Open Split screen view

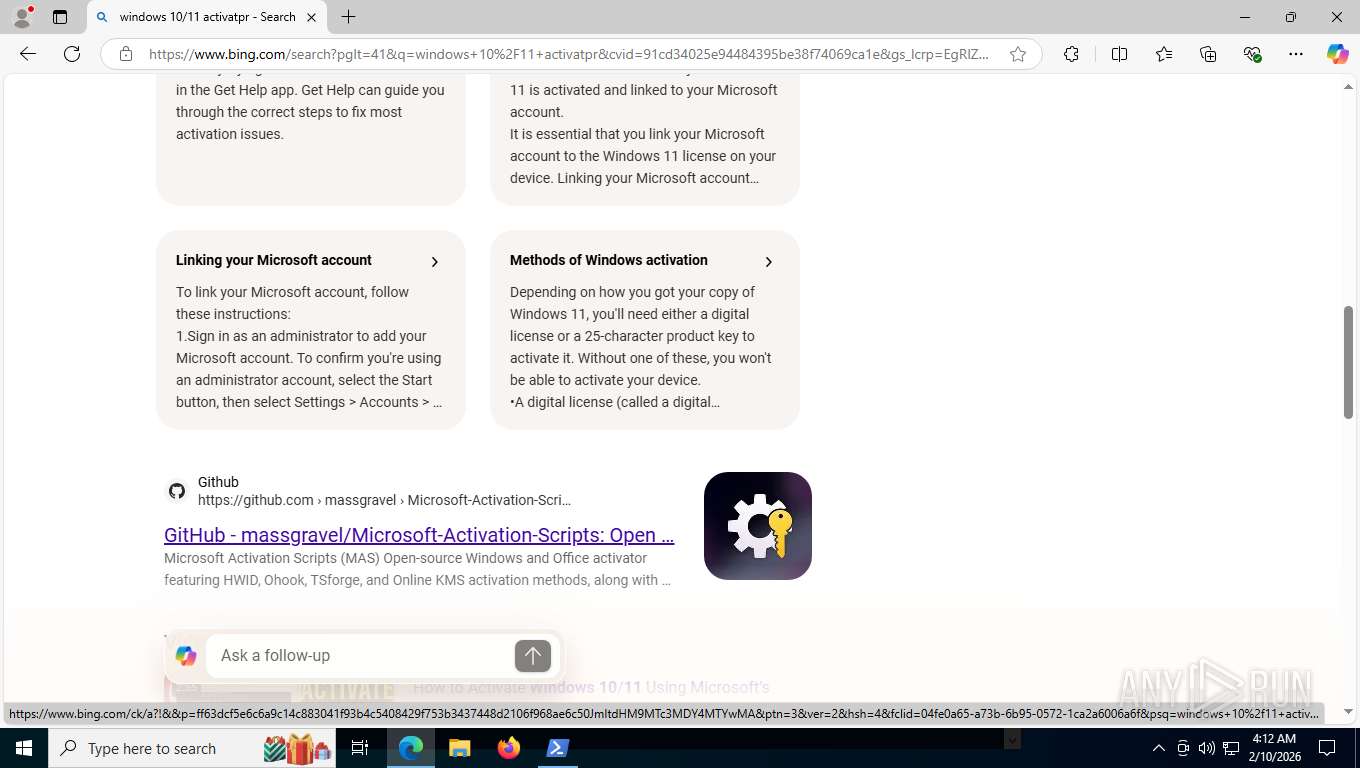click(x=1119, y=54)
